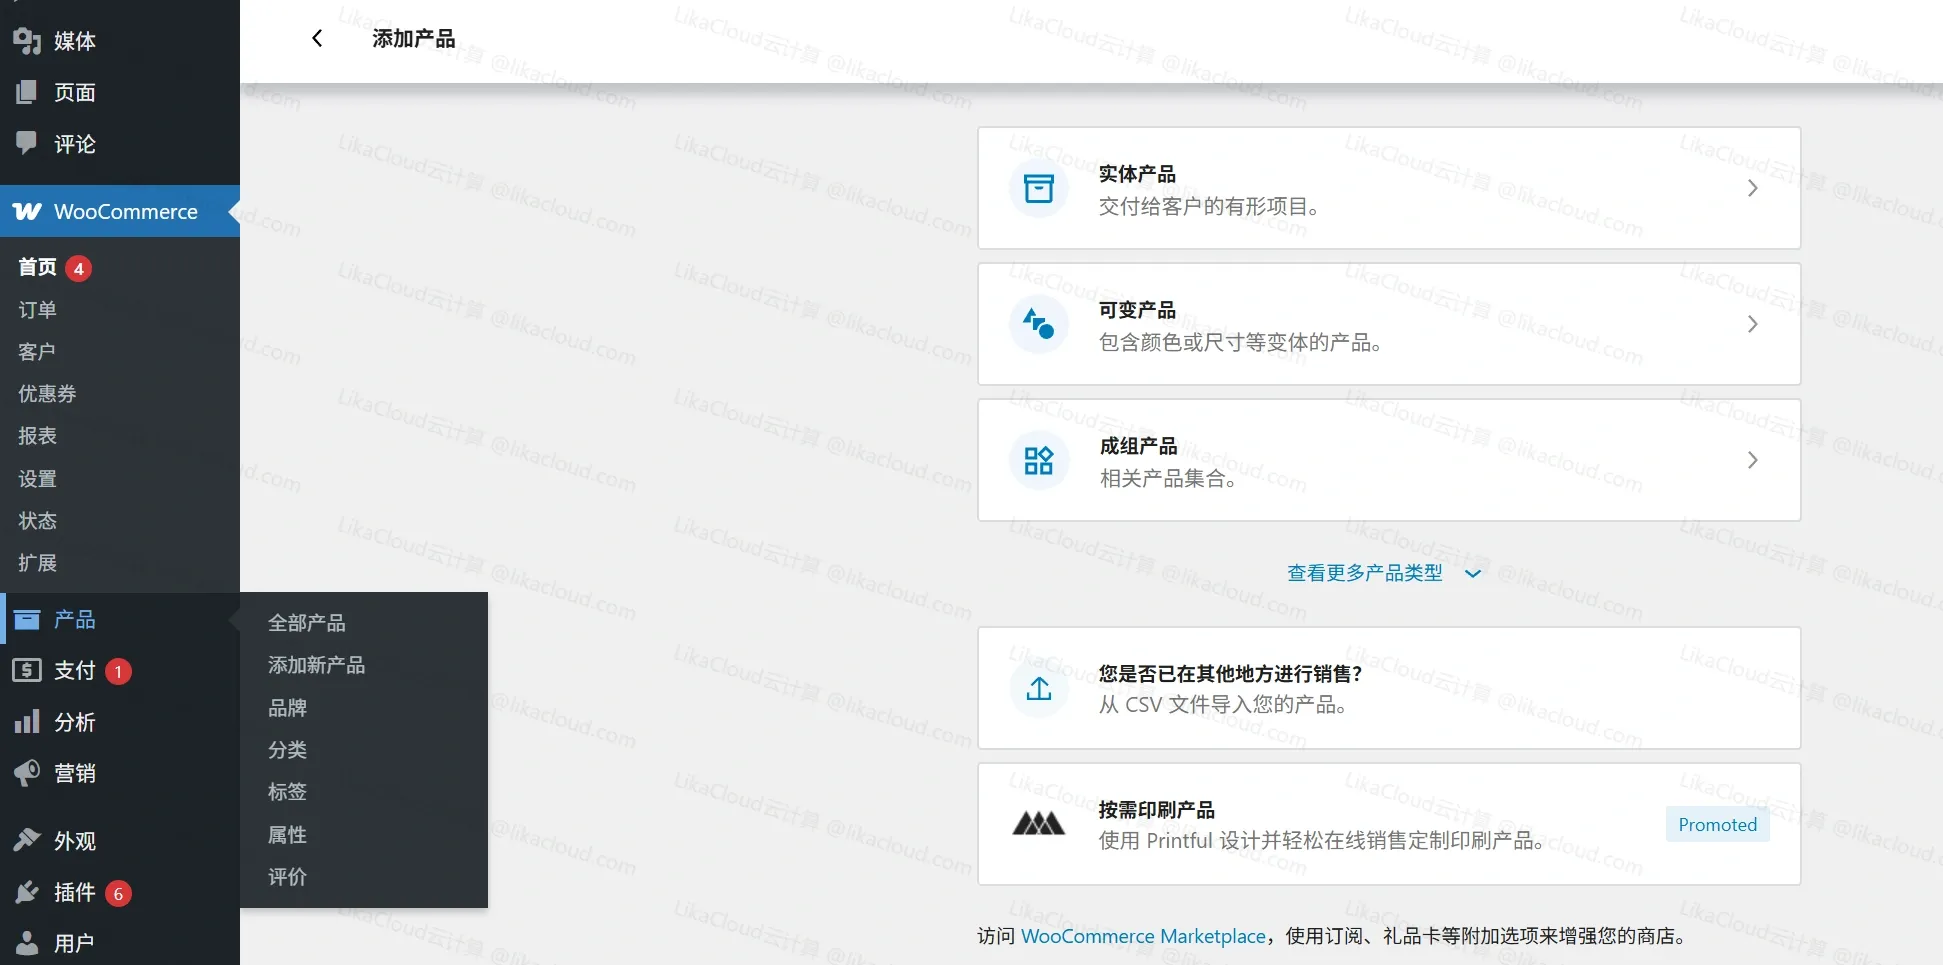Open the 插件 (Plugins) sidebar icon
1943x965 pixels.
(27, 892)
